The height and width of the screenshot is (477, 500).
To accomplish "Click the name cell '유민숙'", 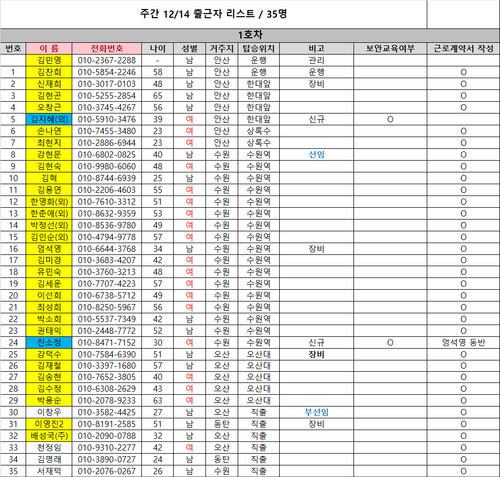I will click(x=49, y=272).
